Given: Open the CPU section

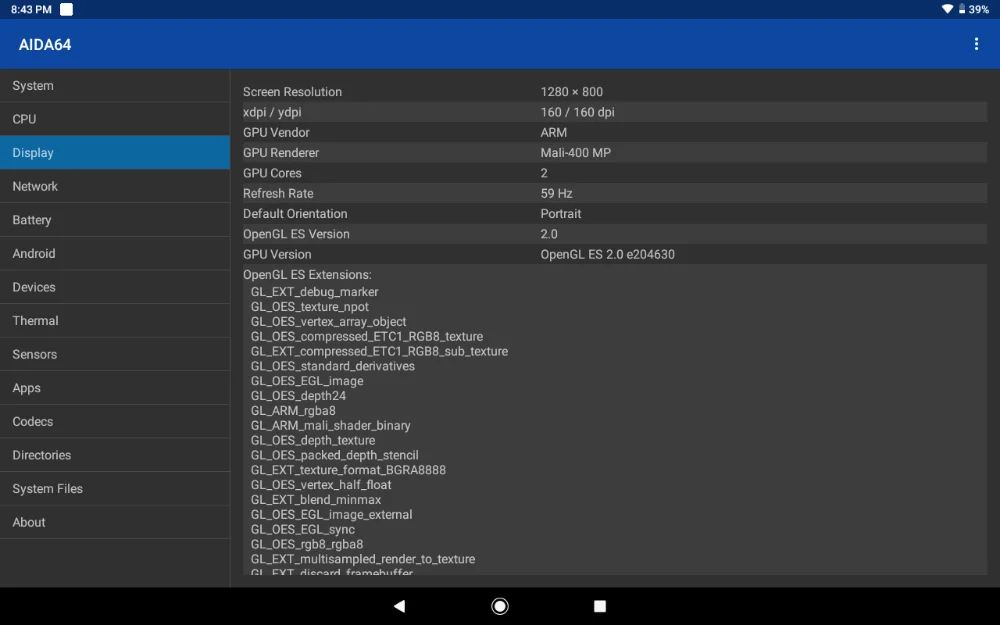Looking at the screenshot, I should pos(115,119).
